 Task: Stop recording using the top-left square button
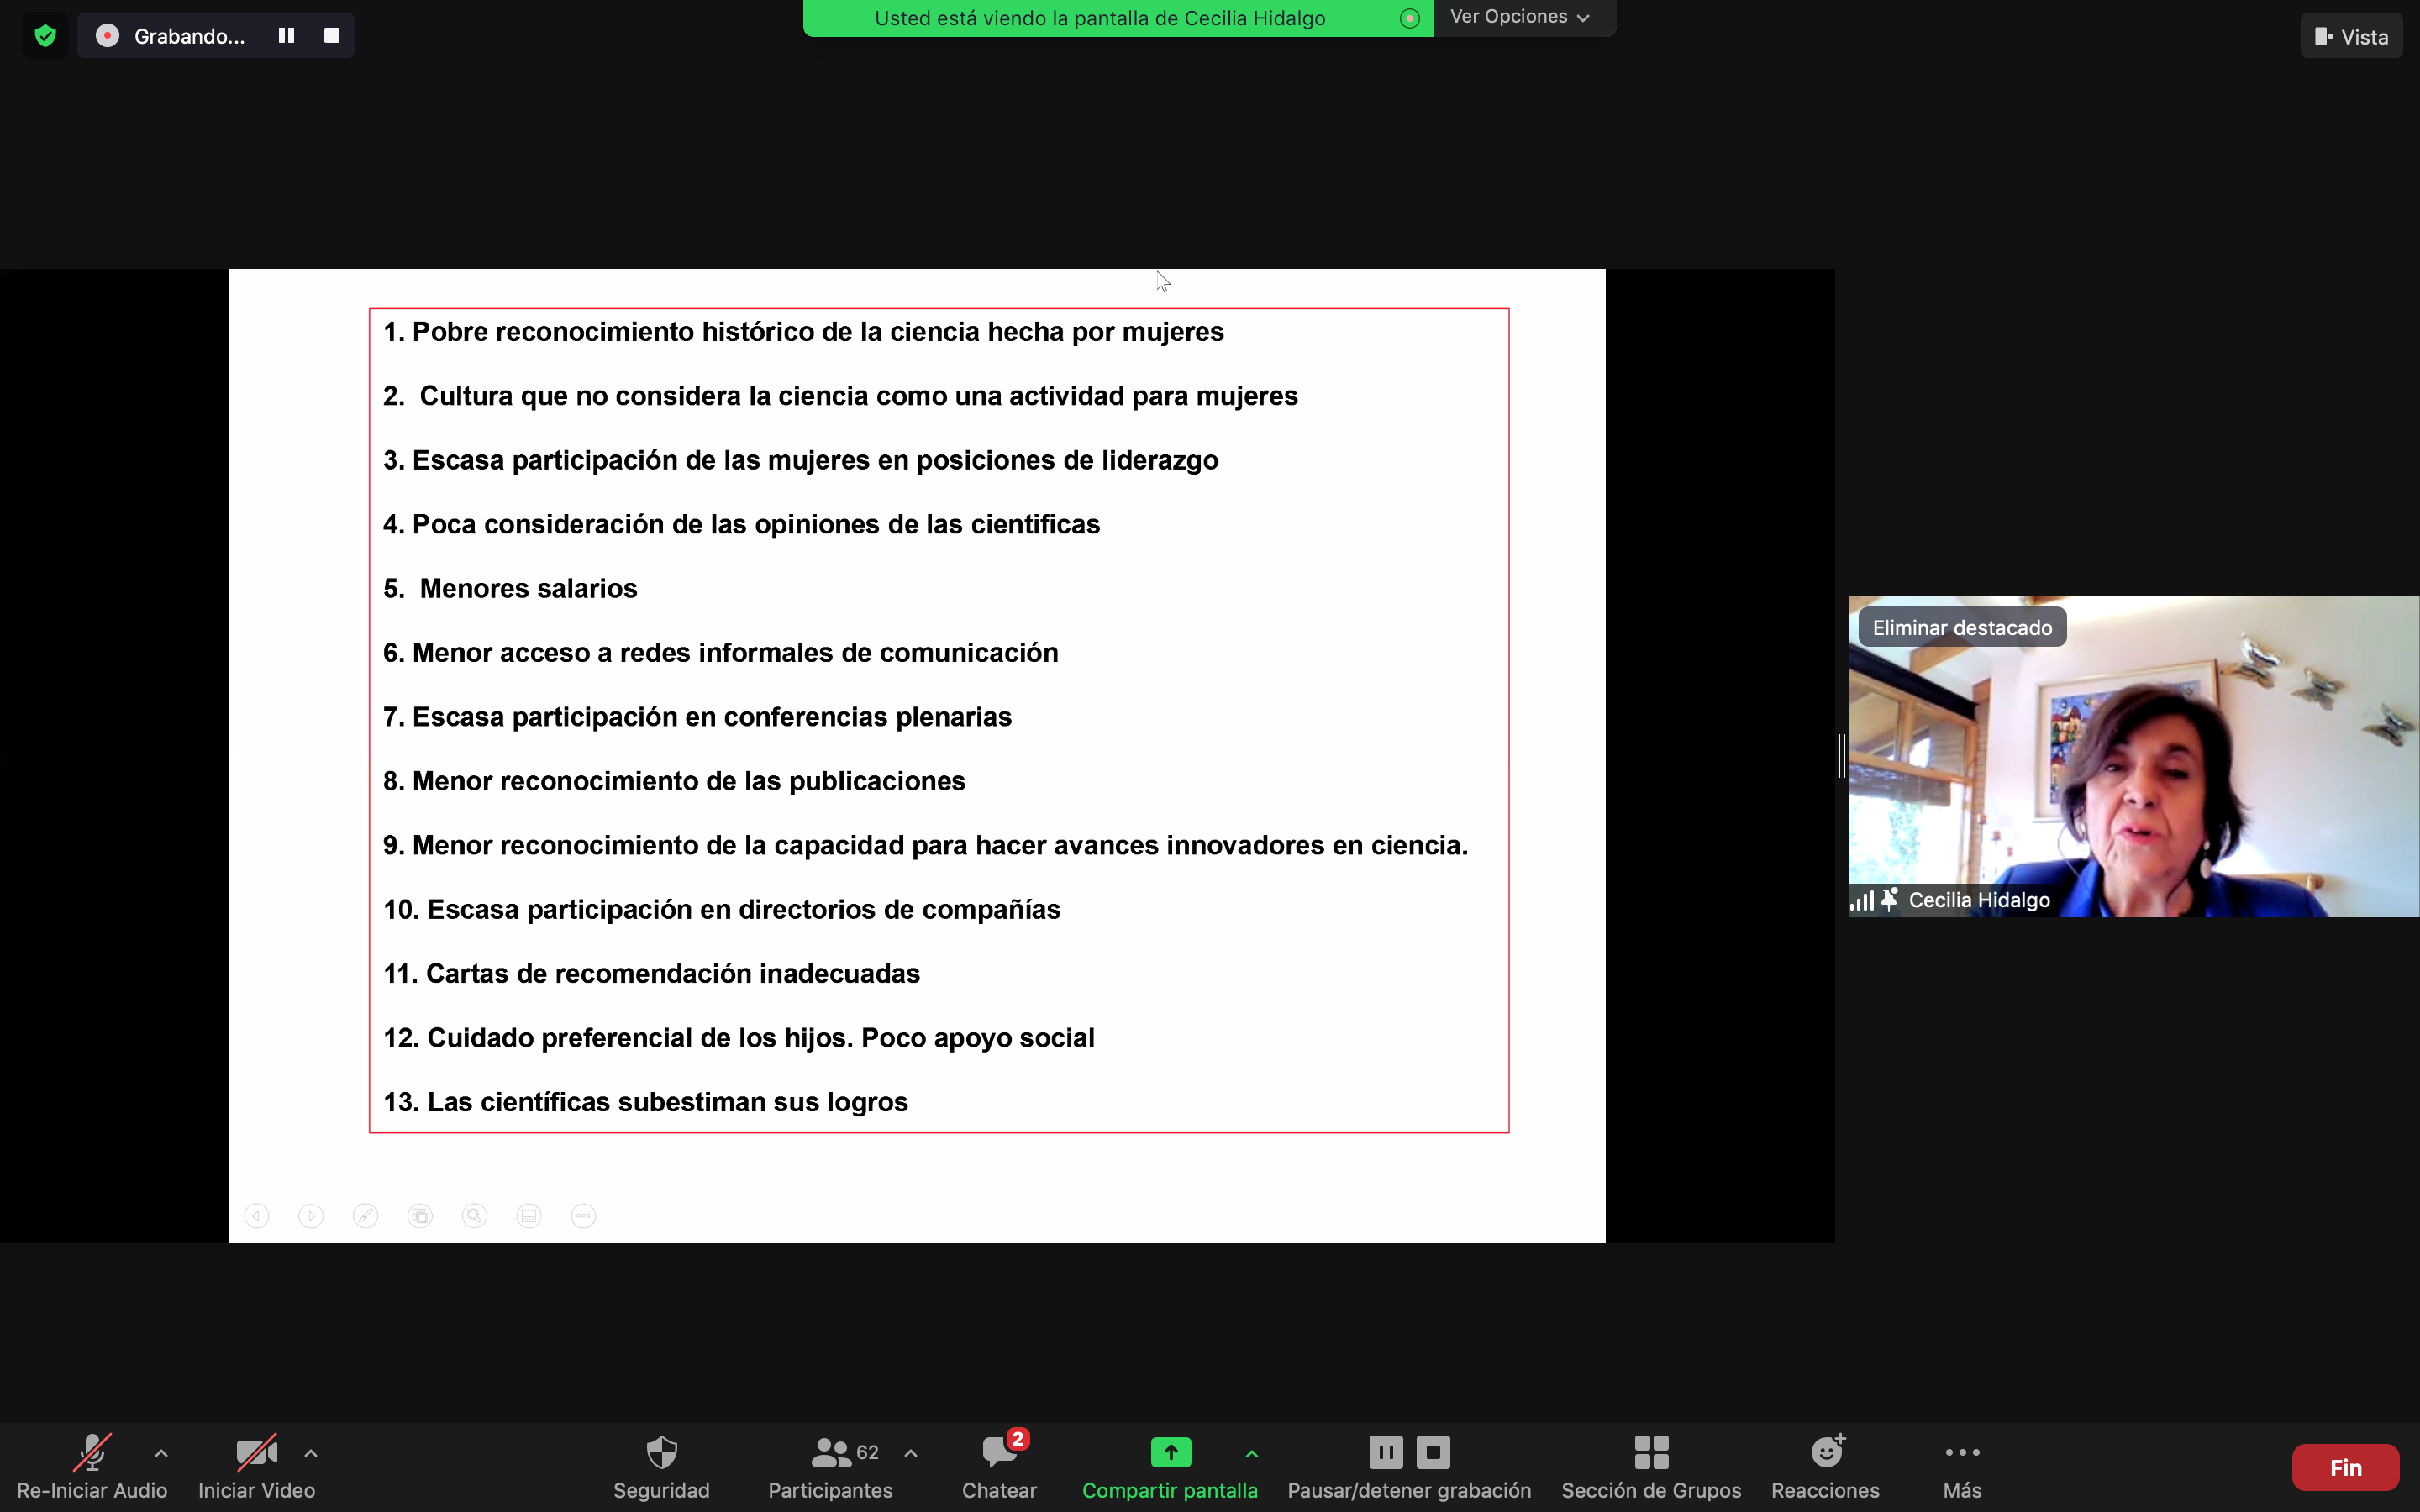332,36
